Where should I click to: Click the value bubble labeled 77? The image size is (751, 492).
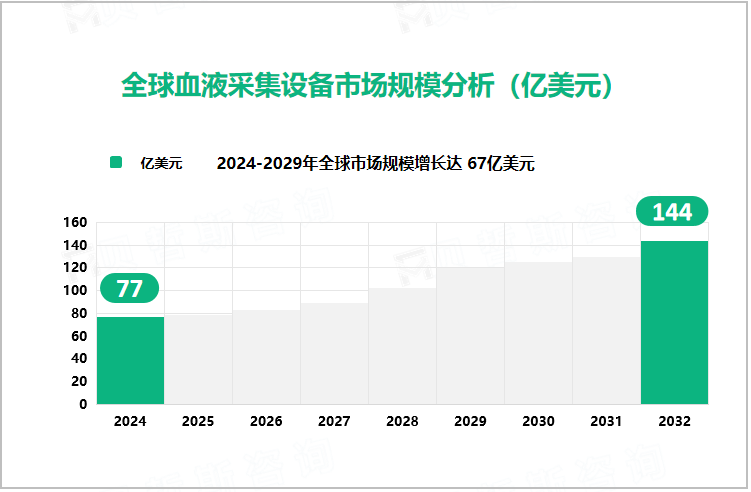click(x=129, y=288)
